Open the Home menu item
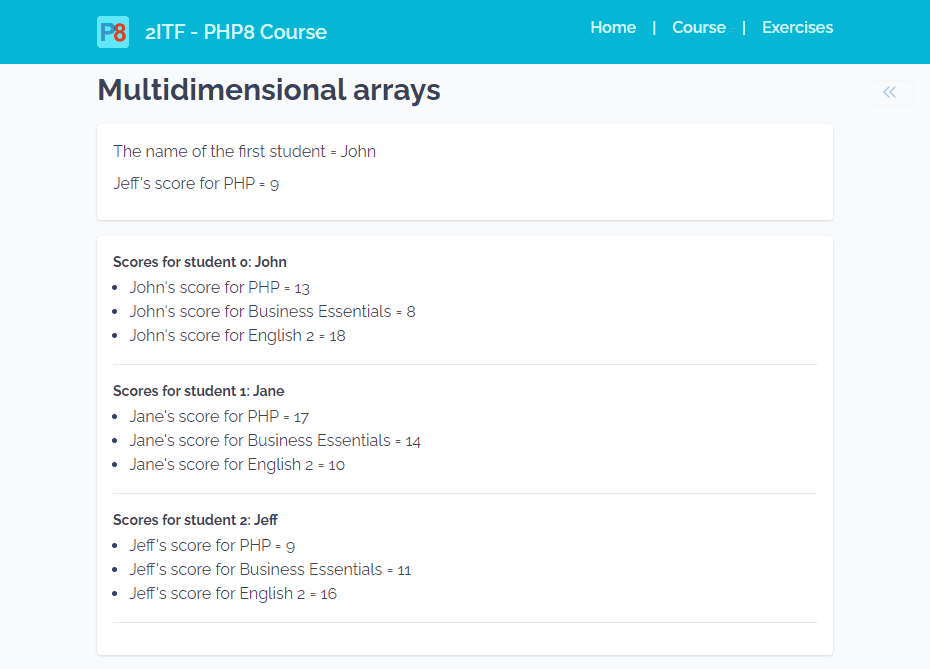Screen dimensions: 930x669 click(x=613, y=27)
